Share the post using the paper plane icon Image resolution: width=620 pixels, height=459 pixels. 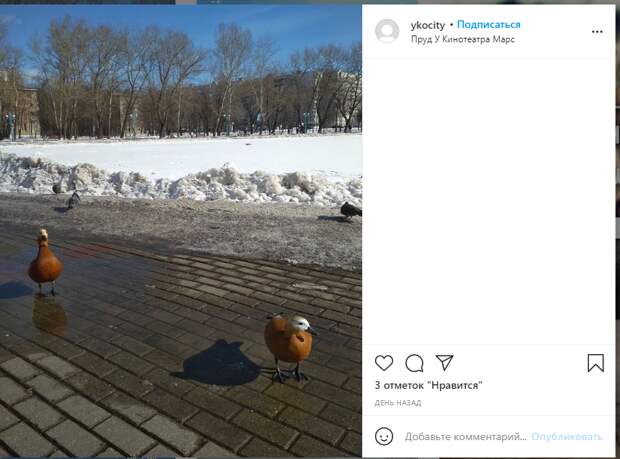pos(444,362)
